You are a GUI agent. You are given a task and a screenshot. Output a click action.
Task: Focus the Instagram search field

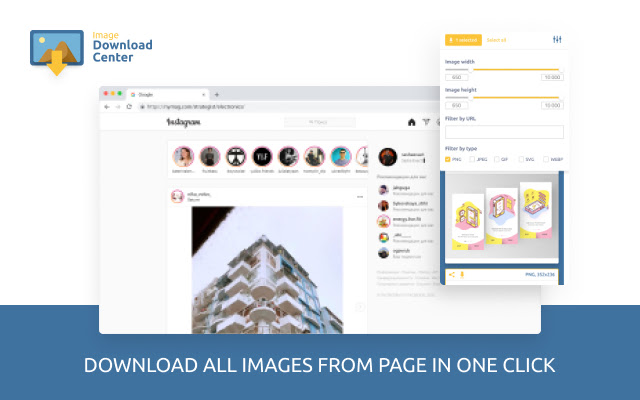pyautogui.click(x=320, y=122)
